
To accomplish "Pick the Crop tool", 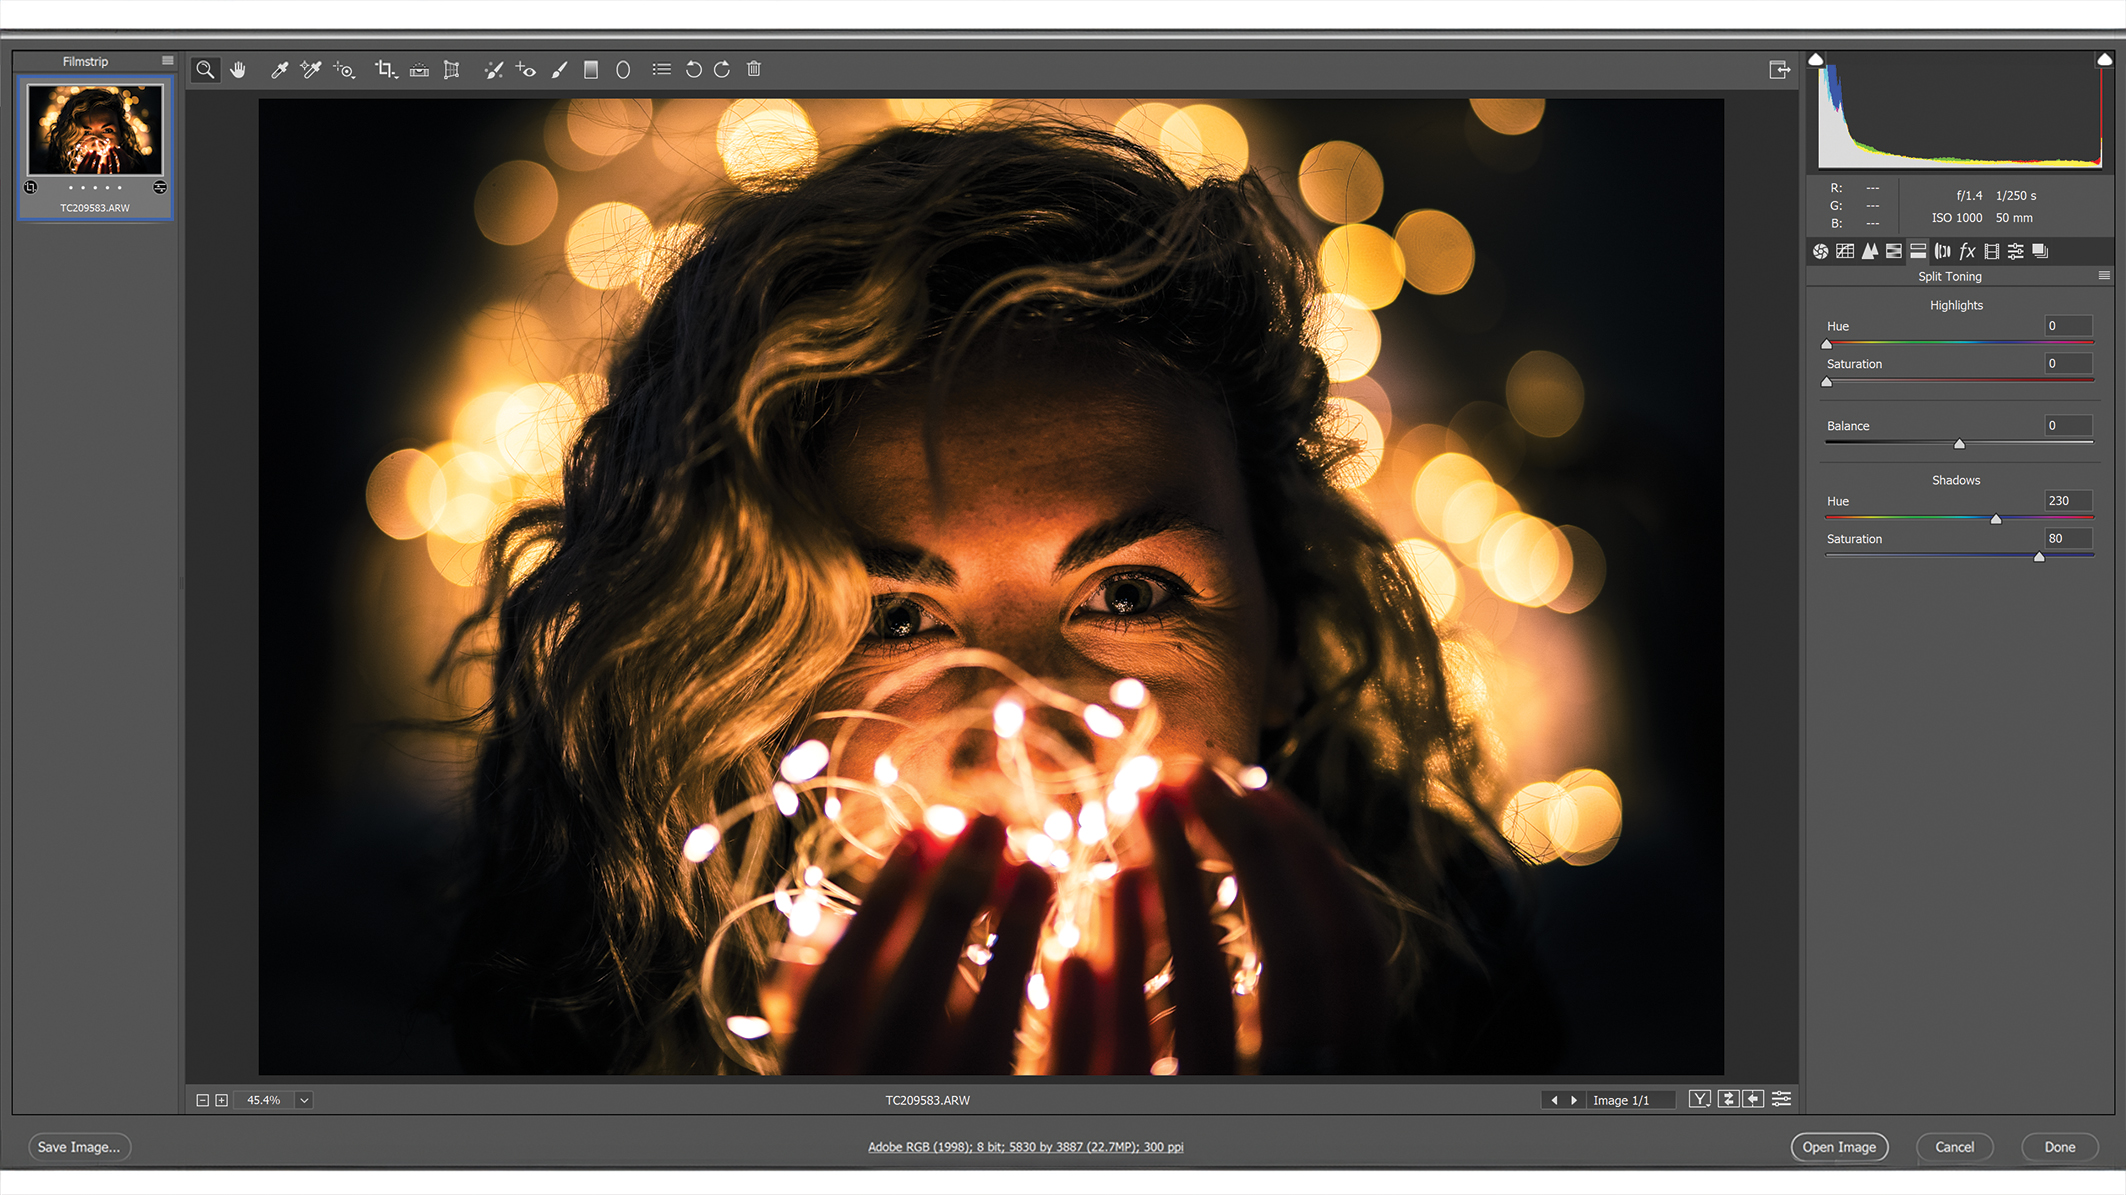I will click(385, 69).
